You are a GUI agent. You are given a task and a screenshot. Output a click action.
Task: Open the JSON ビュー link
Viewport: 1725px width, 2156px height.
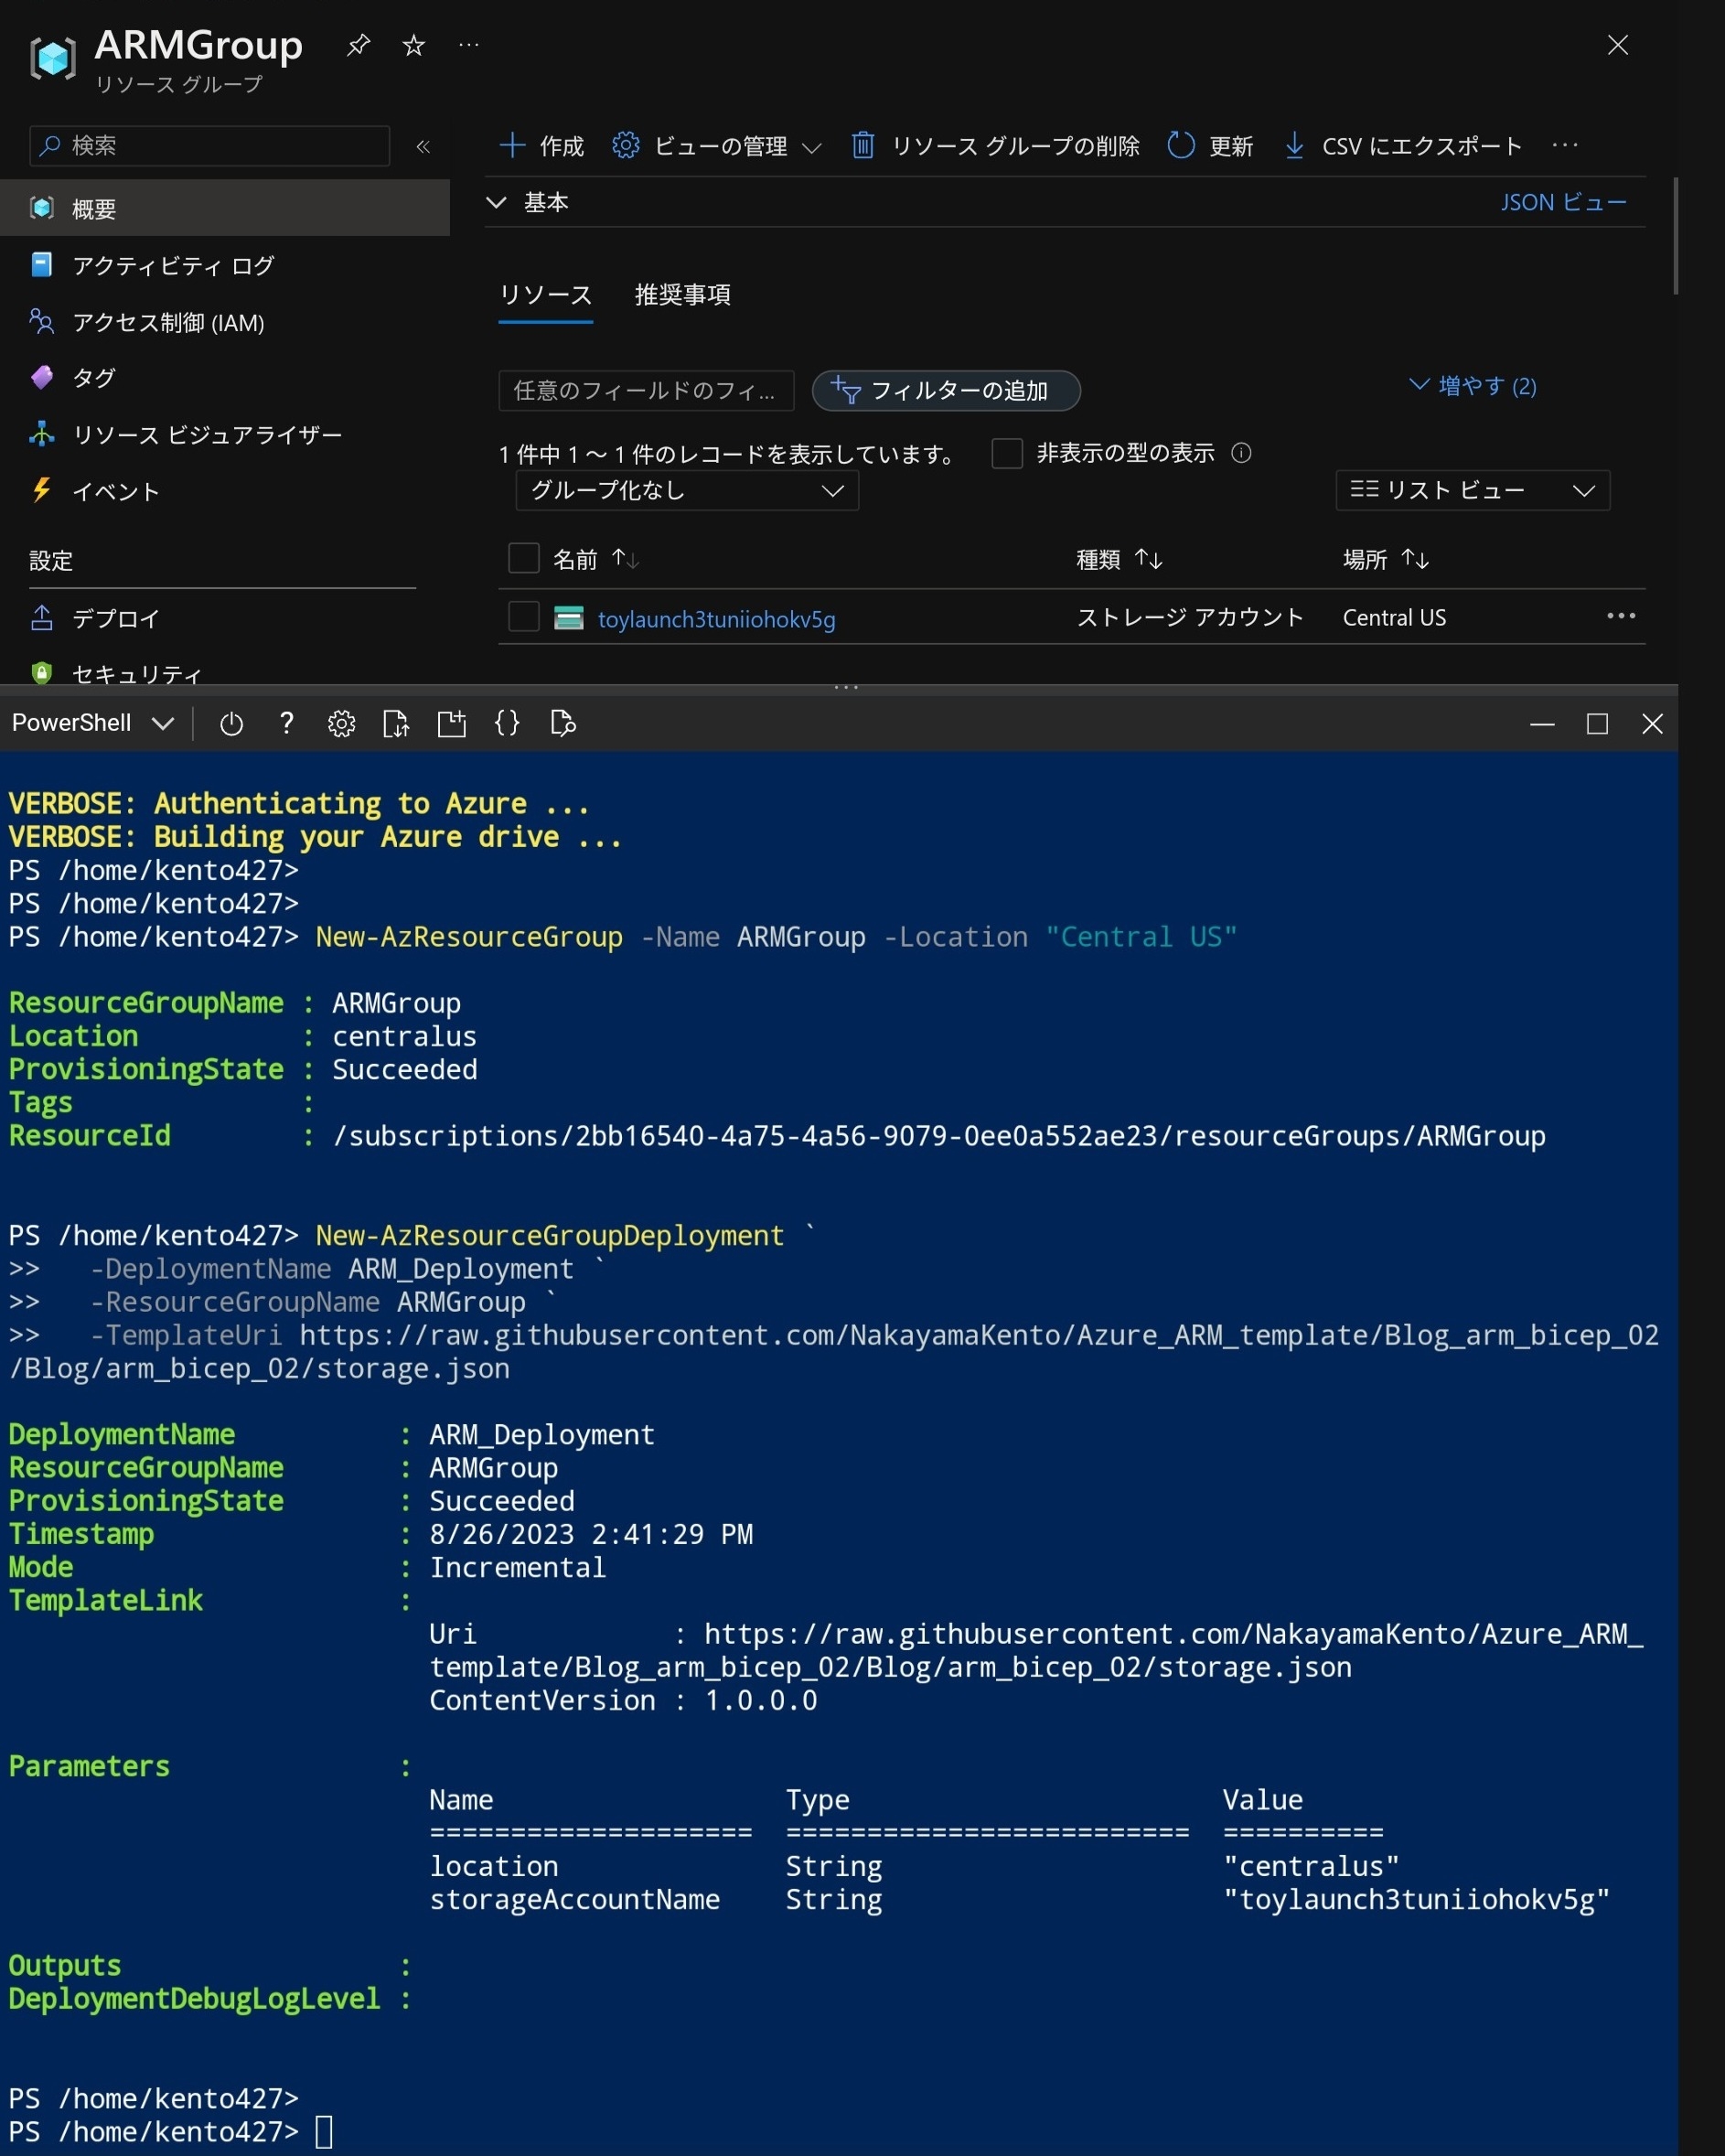(1563, 202)
